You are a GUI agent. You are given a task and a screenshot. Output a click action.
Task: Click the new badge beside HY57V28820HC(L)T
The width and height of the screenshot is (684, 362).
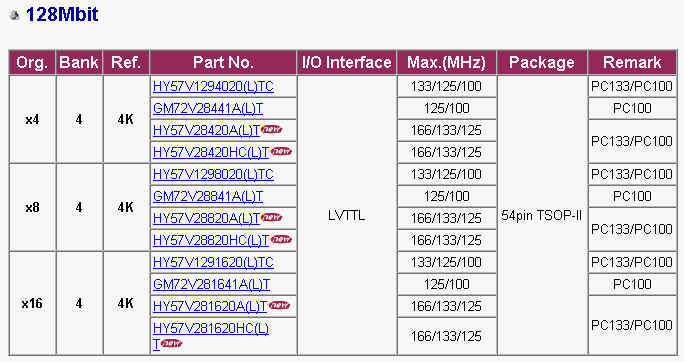click(x=281, y=239)
